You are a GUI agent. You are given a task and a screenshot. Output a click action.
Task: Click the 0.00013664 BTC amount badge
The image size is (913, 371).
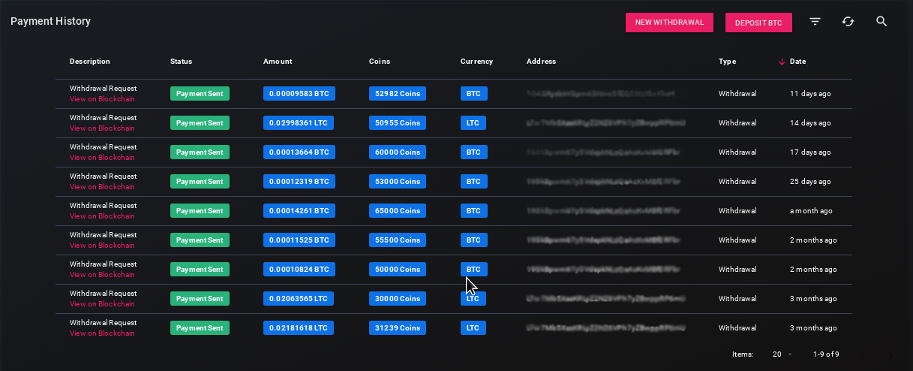pyautogui.click(x=299, y=152)
